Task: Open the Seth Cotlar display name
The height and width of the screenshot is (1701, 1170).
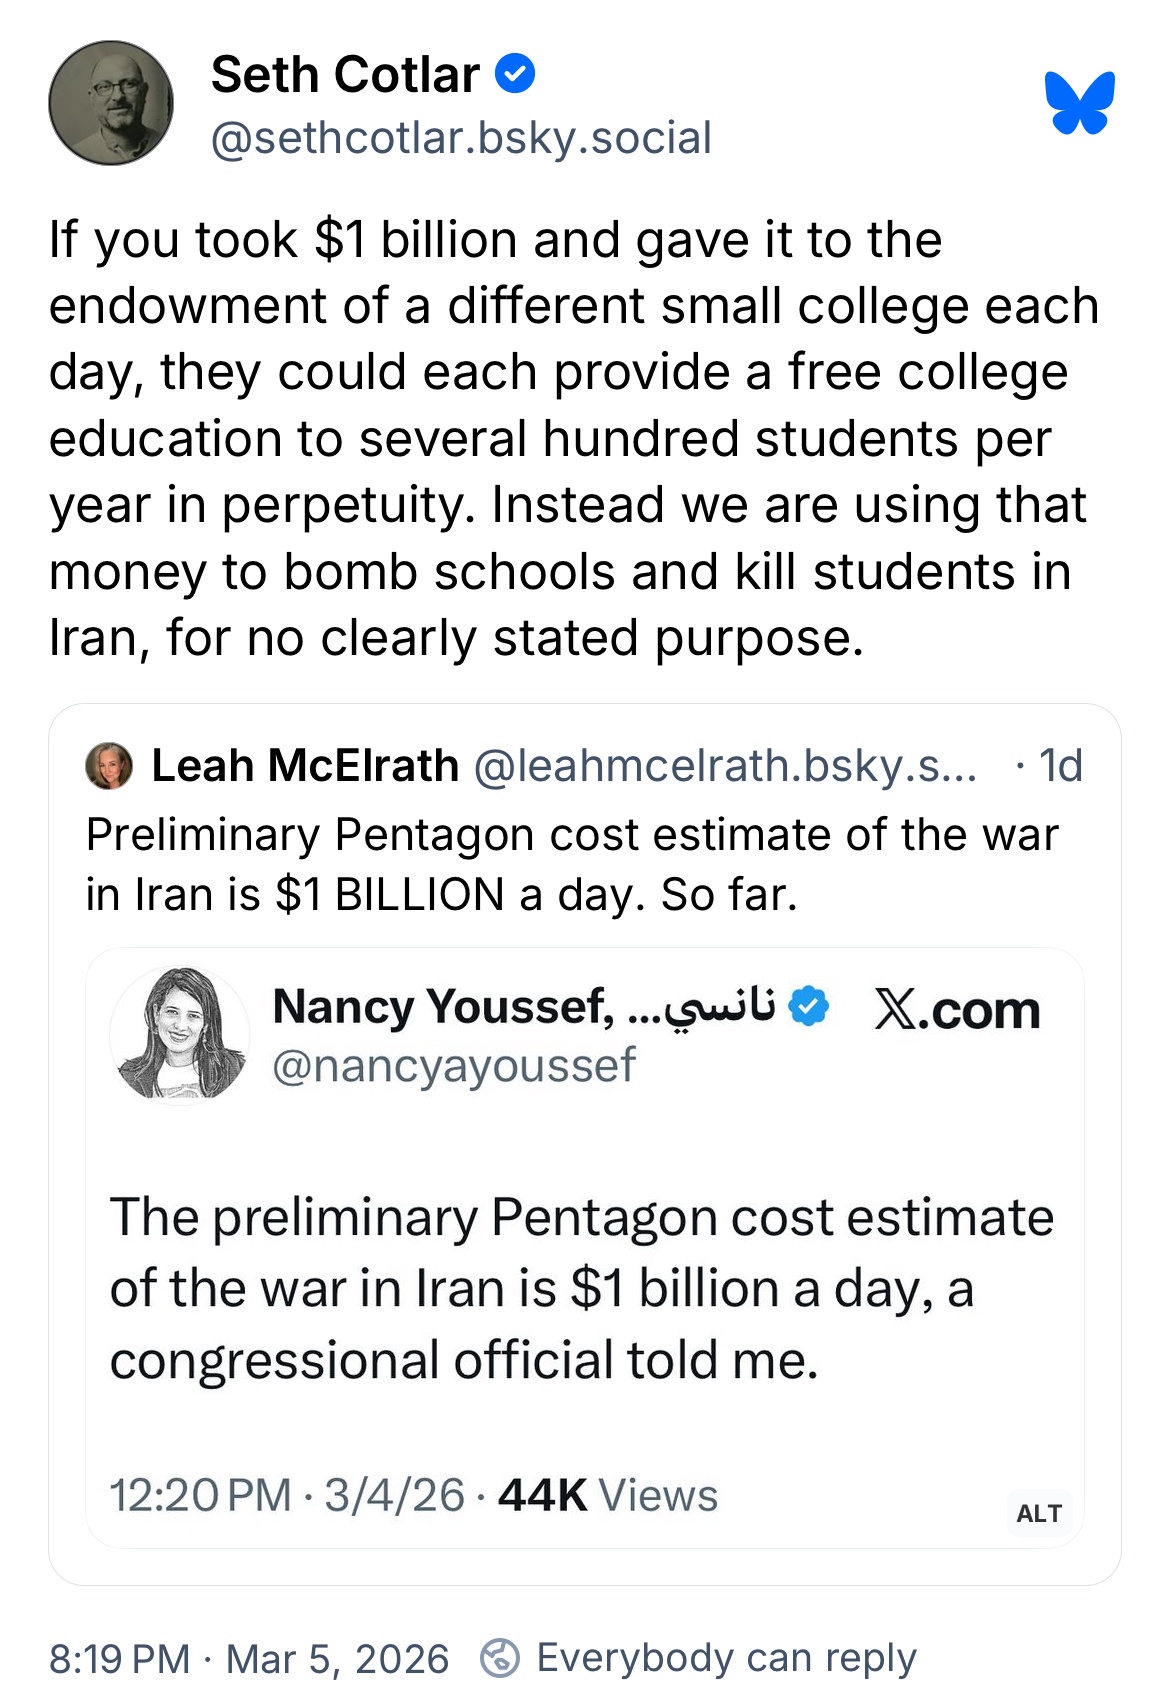Action: pos(345,75)
